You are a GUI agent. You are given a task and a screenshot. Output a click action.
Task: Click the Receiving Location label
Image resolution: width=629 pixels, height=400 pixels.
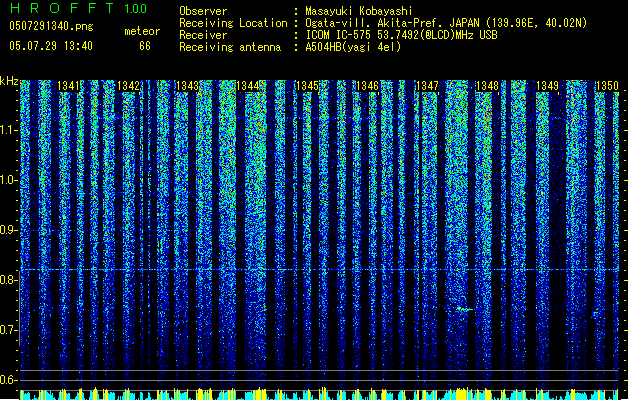(x=233, y=23)
